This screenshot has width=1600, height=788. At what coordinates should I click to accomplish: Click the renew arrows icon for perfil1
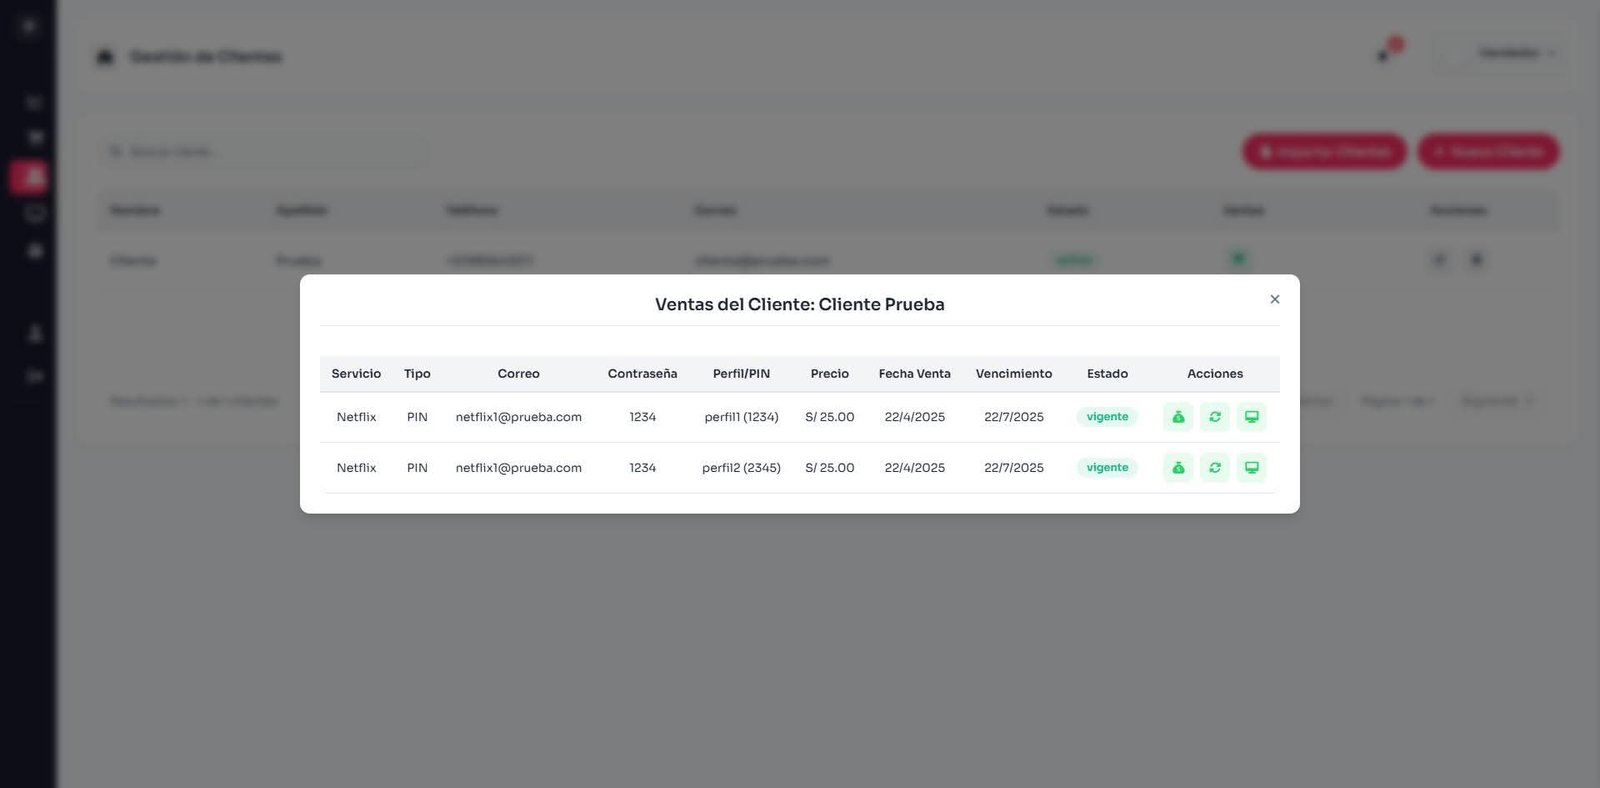[1215, 417]
